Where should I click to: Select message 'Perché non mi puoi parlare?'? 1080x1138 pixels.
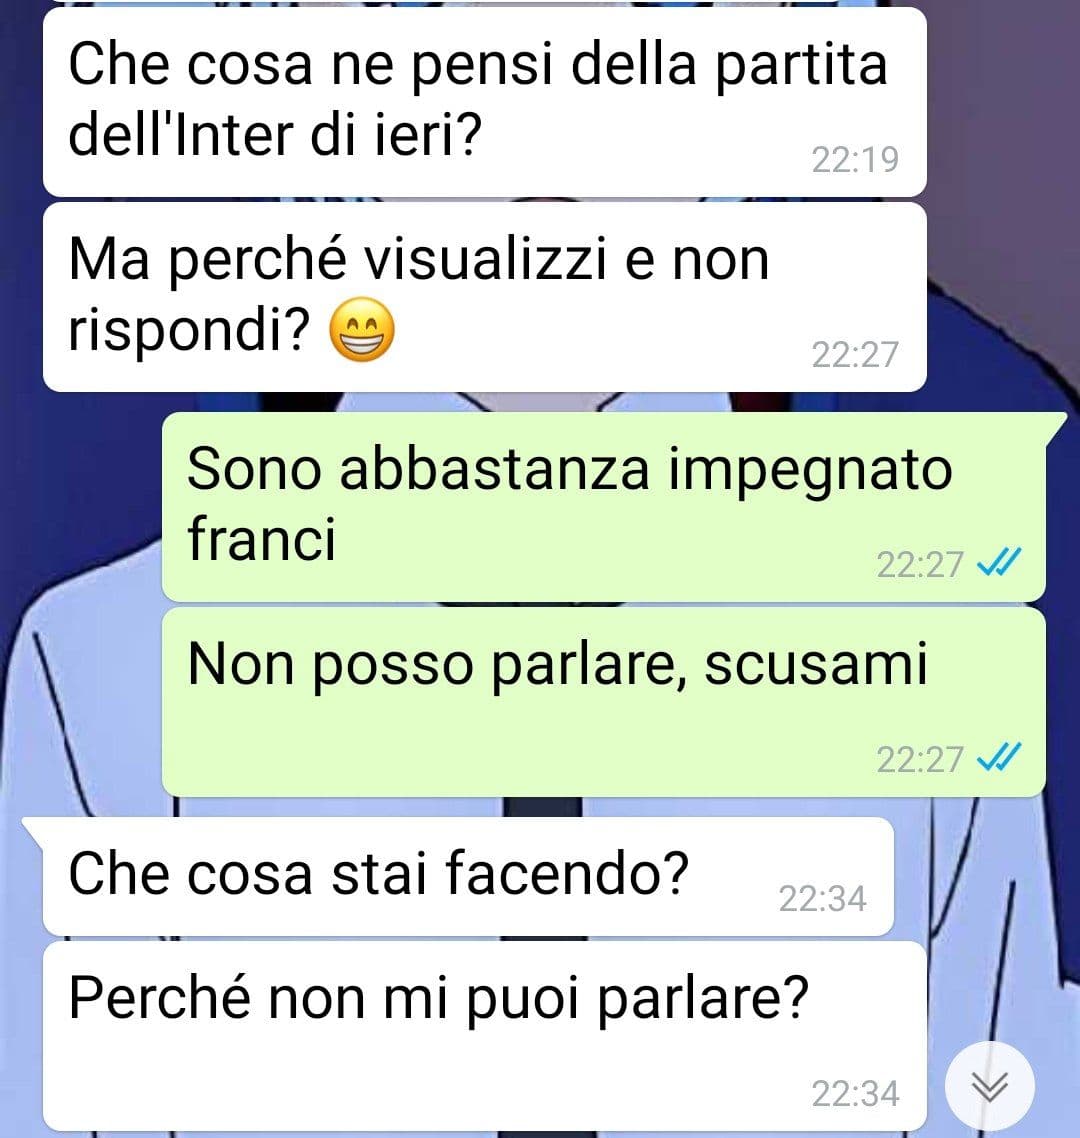[x=485, y=1036]
